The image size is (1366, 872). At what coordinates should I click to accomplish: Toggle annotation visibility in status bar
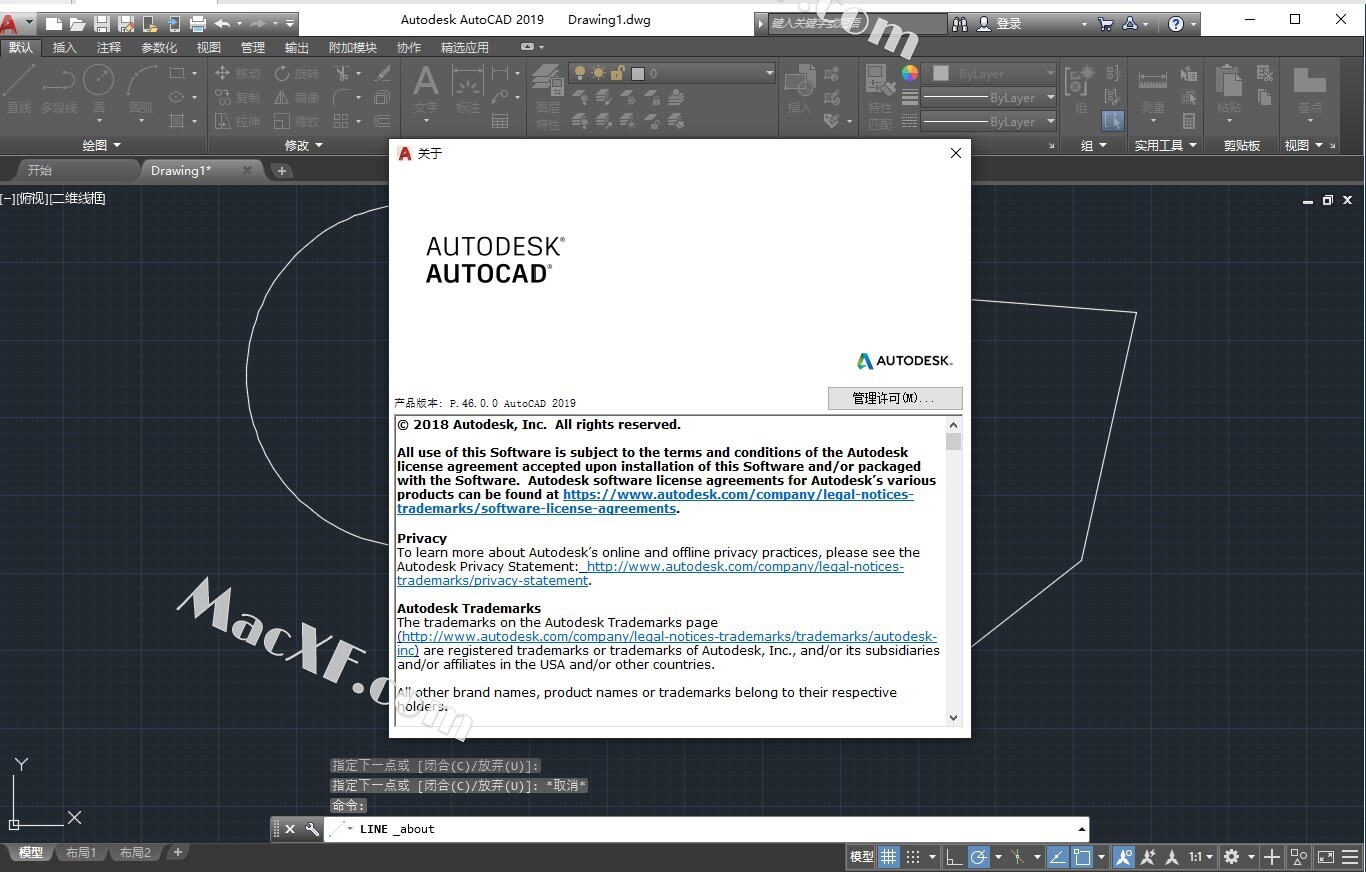[x=1124, y=857]
